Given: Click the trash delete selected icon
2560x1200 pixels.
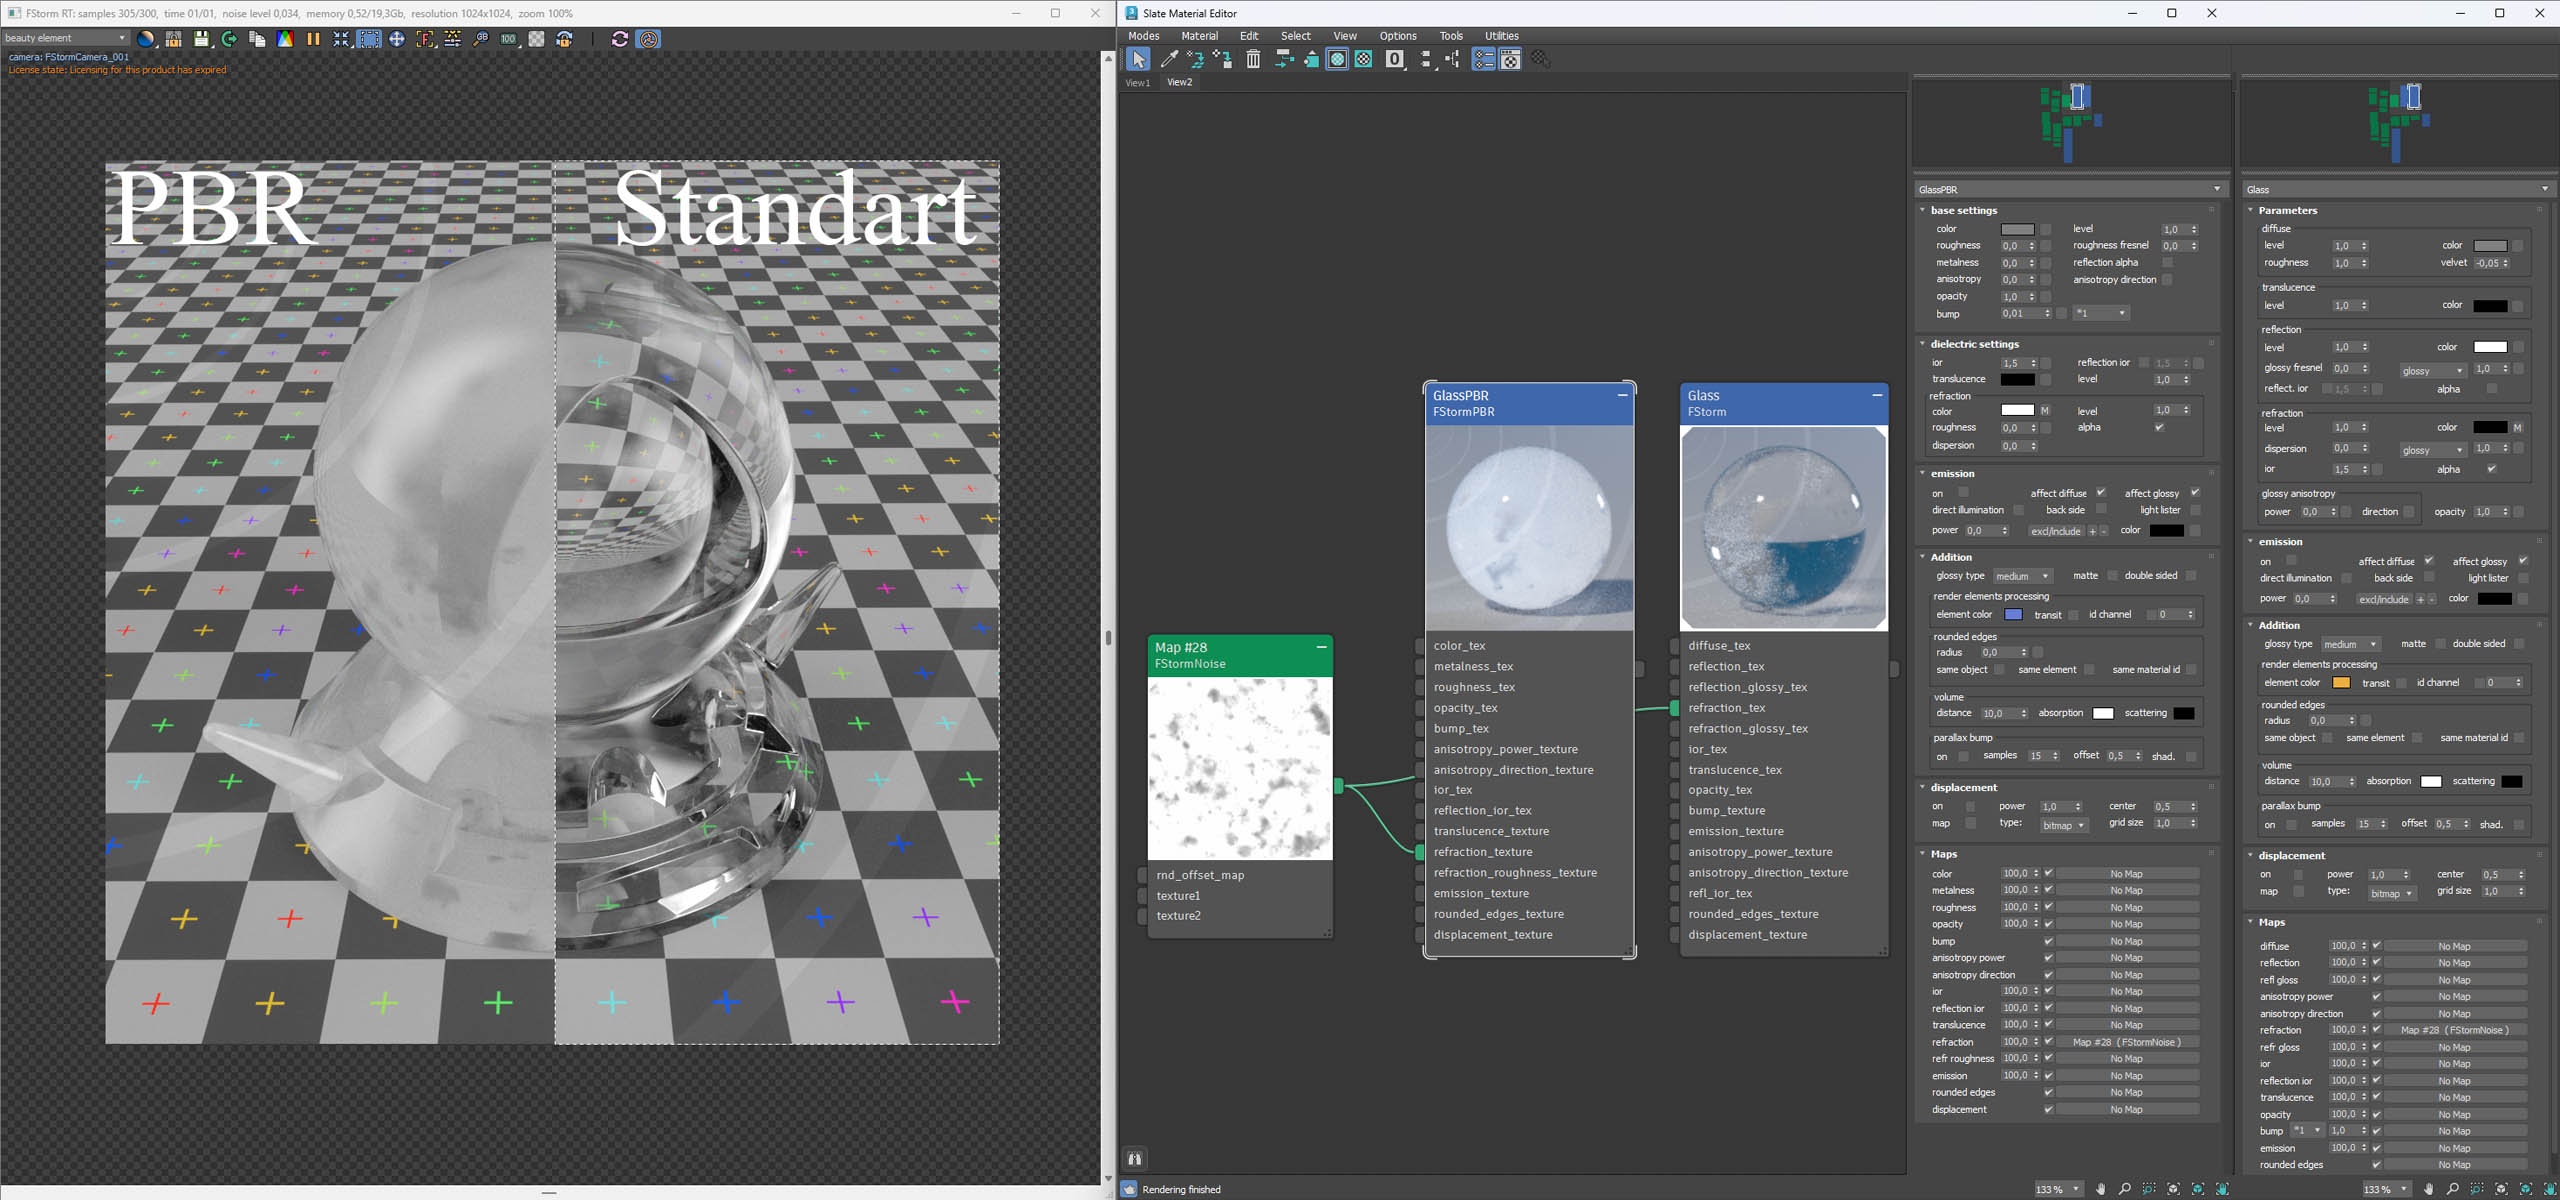Looking at the screenshot, I should (1253, 60).
